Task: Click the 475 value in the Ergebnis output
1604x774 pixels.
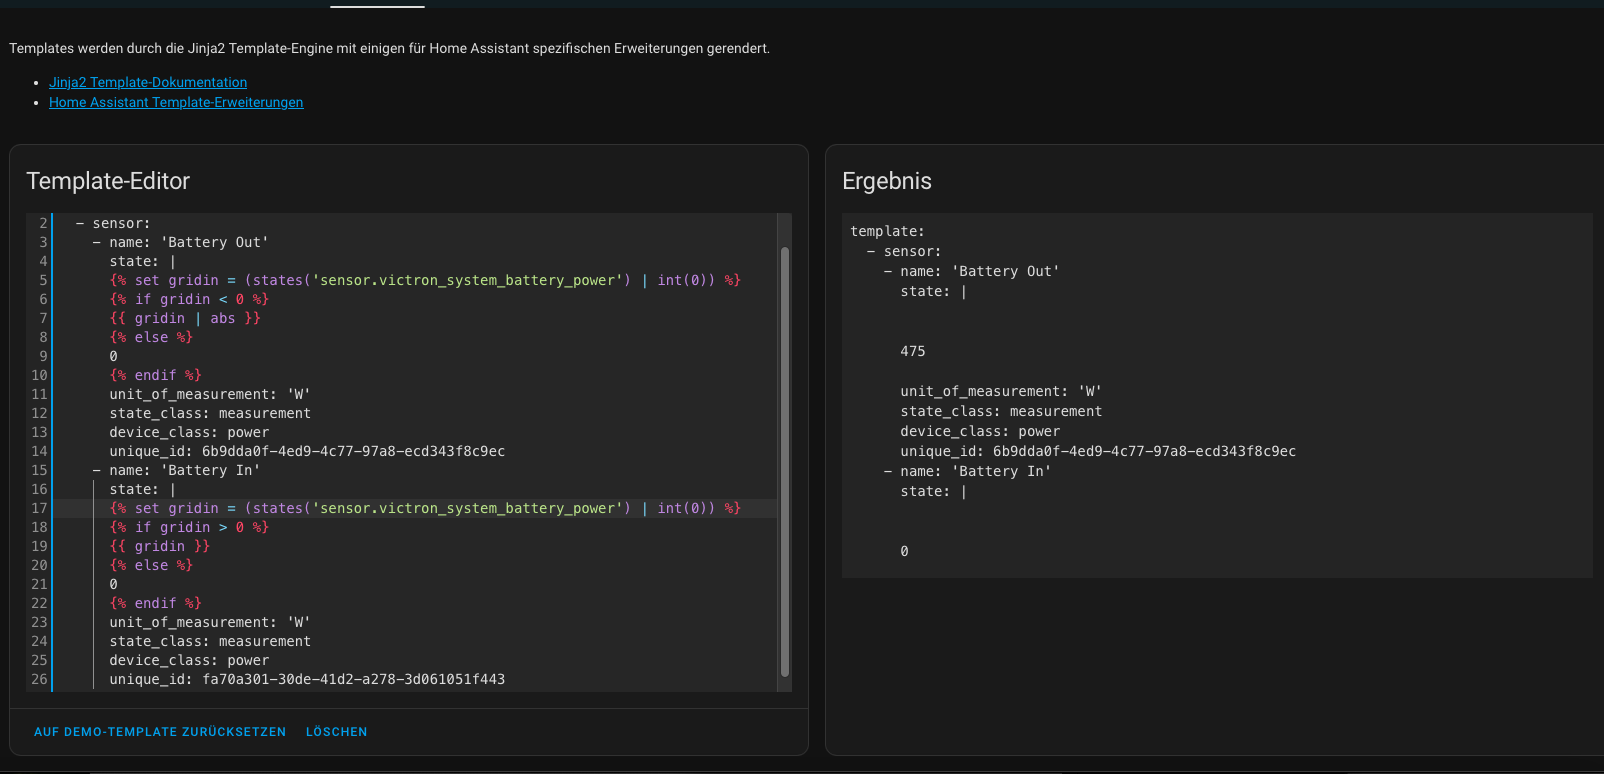Action: [912, 351]
